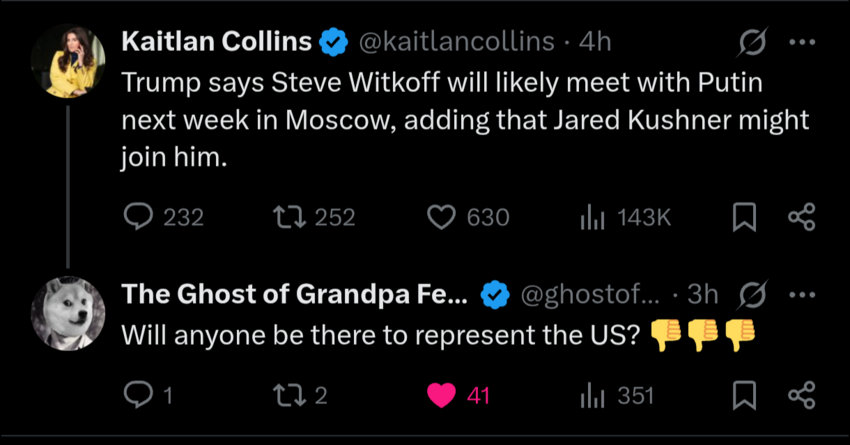Bookmark Kaitlan Collins' post
Screen dimensions: 850x445
click(743, 217)
